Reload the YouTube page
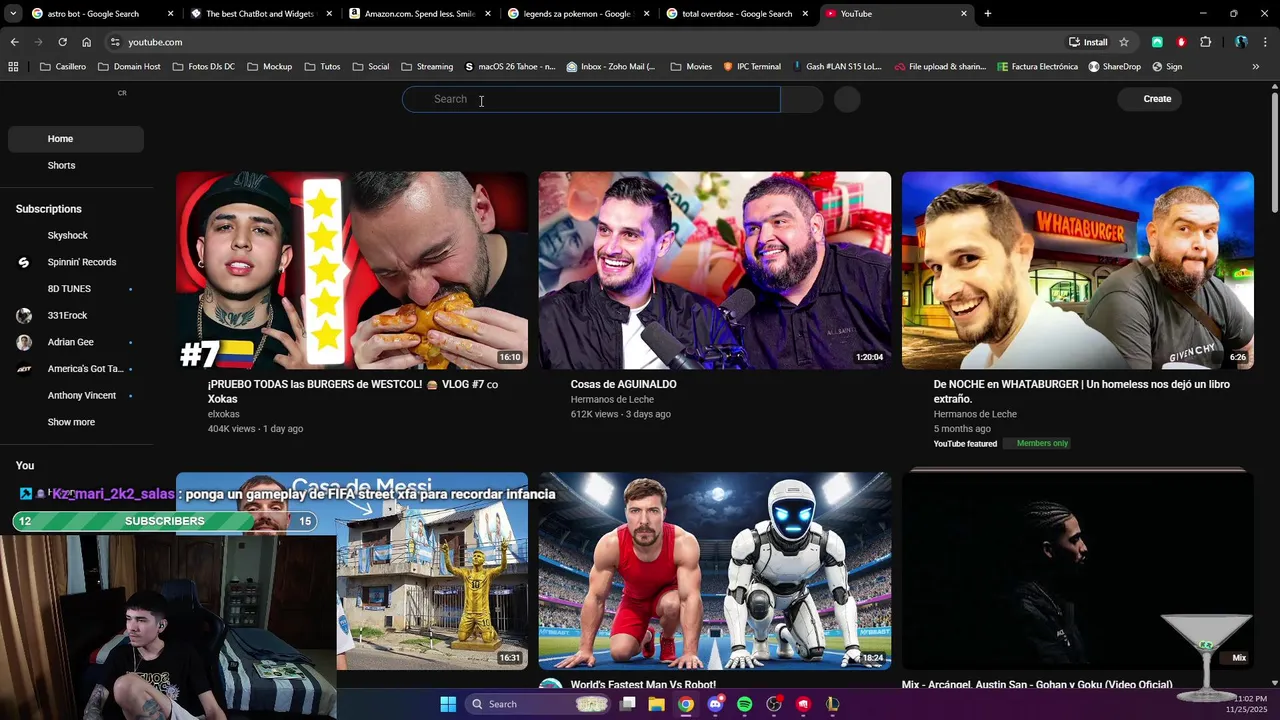This screenshot has width=1280, height=720. 62,42
